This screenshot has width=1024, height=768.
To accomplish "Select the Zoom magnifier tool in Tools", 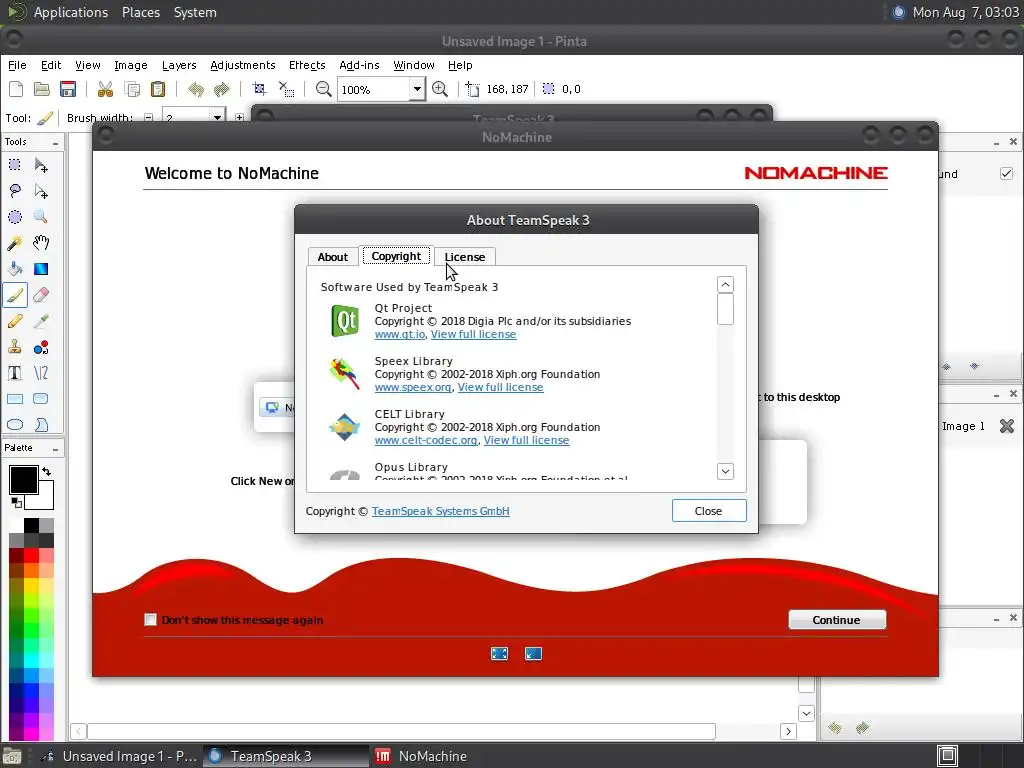I will point(40,217).
